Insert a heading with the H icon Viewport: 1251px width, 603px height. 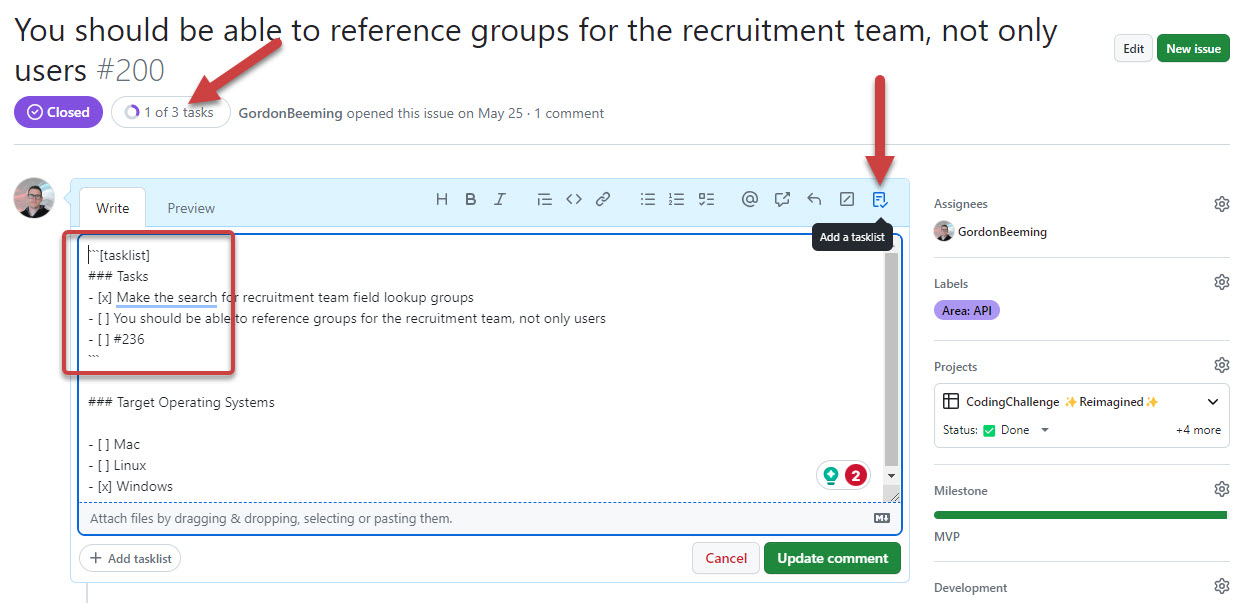pyautogui.click(x=442, y=199)
